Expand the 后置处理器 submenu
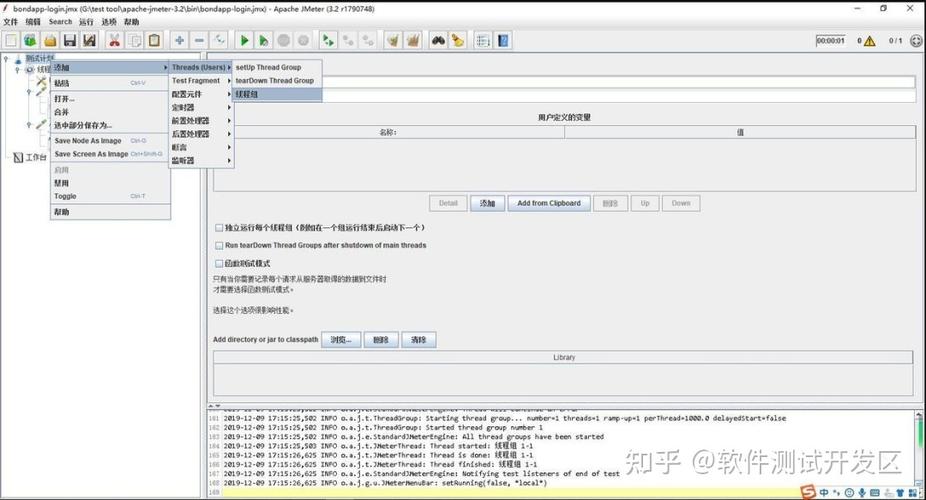Viewport: 926px width, 500px height. click(201, 134)
